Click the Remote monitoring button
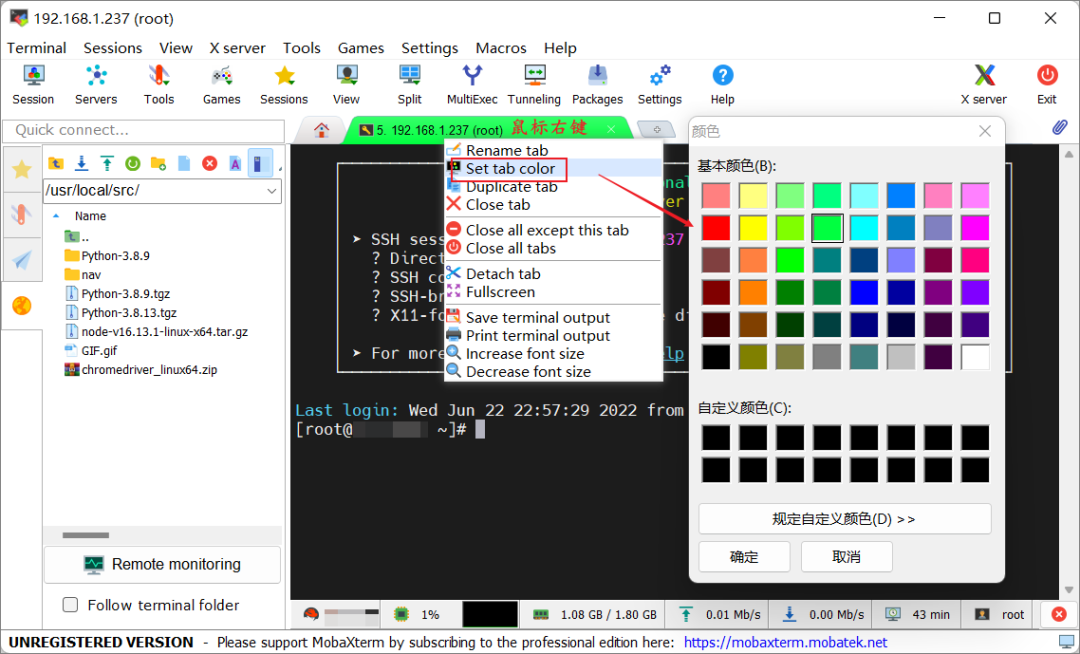 pos(163,565)
